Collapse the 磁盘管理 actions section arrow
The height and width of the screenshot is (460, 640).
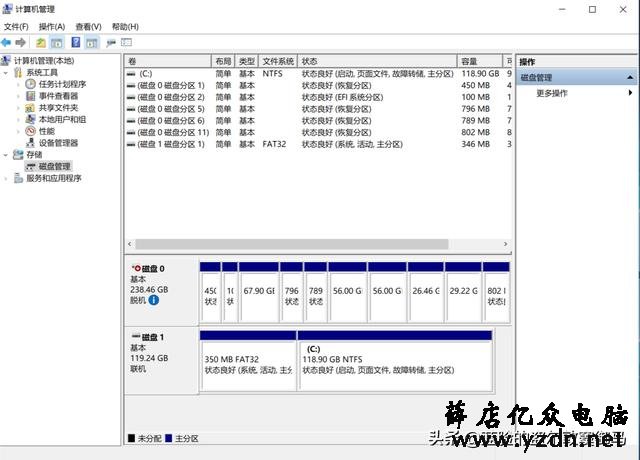coord(630,77)
